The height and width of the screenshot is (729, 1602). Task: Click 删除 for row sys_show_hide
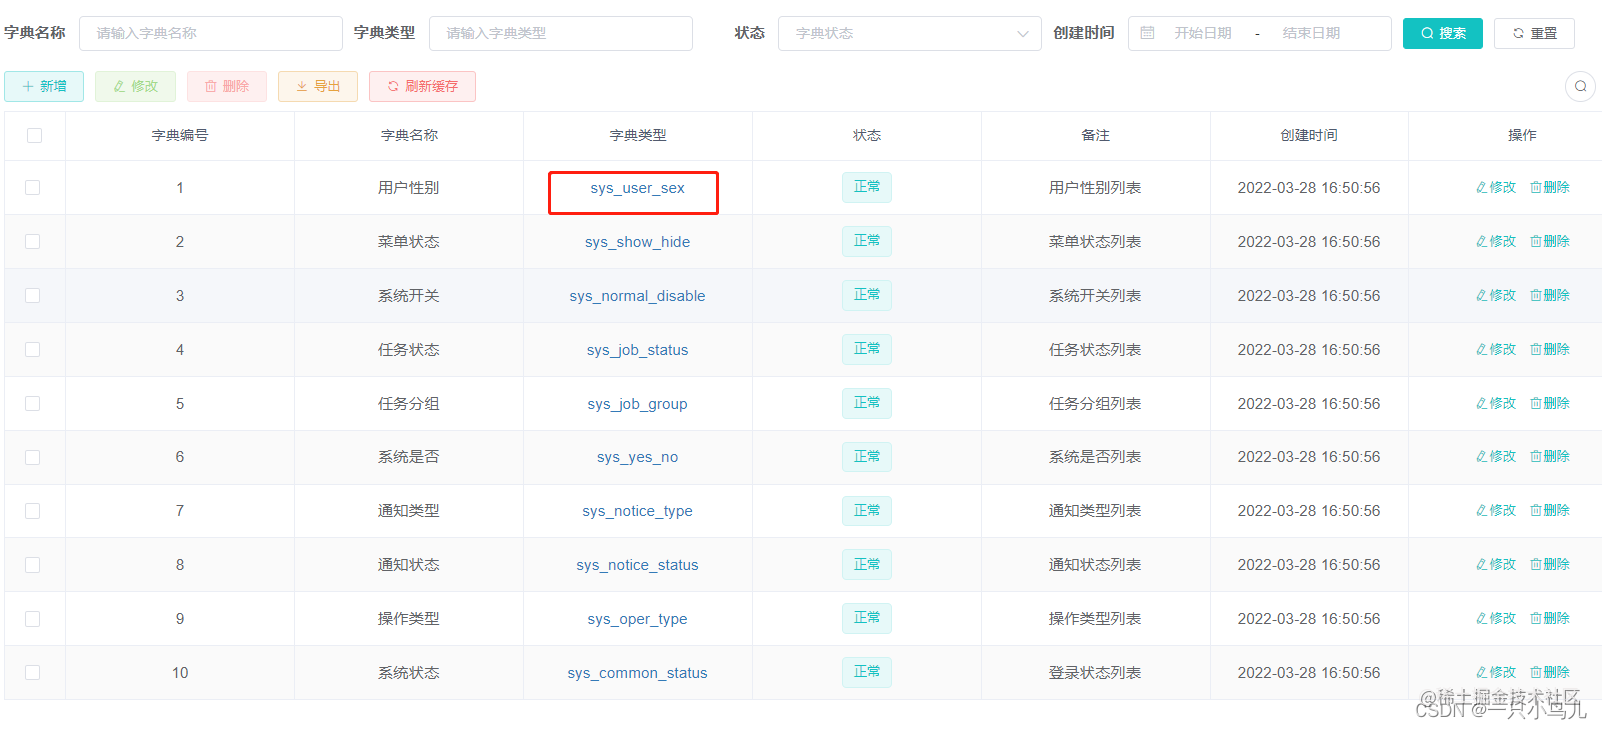1550,241
